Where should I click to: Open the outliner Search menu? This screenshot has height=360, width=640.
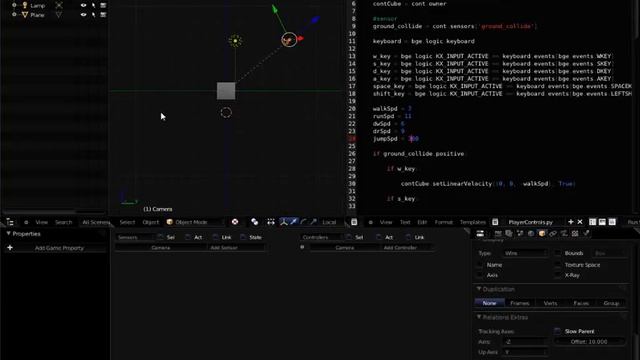63,222
